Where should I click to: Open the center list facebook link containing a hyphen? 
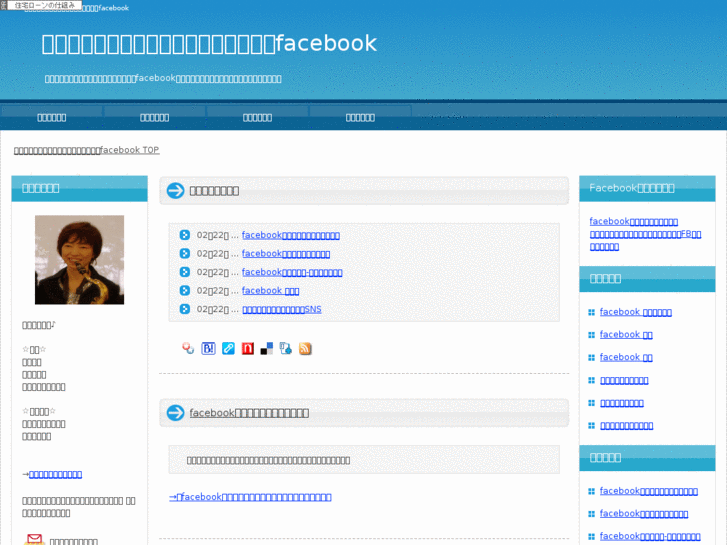pyautogui.click(x=292, y=272)
